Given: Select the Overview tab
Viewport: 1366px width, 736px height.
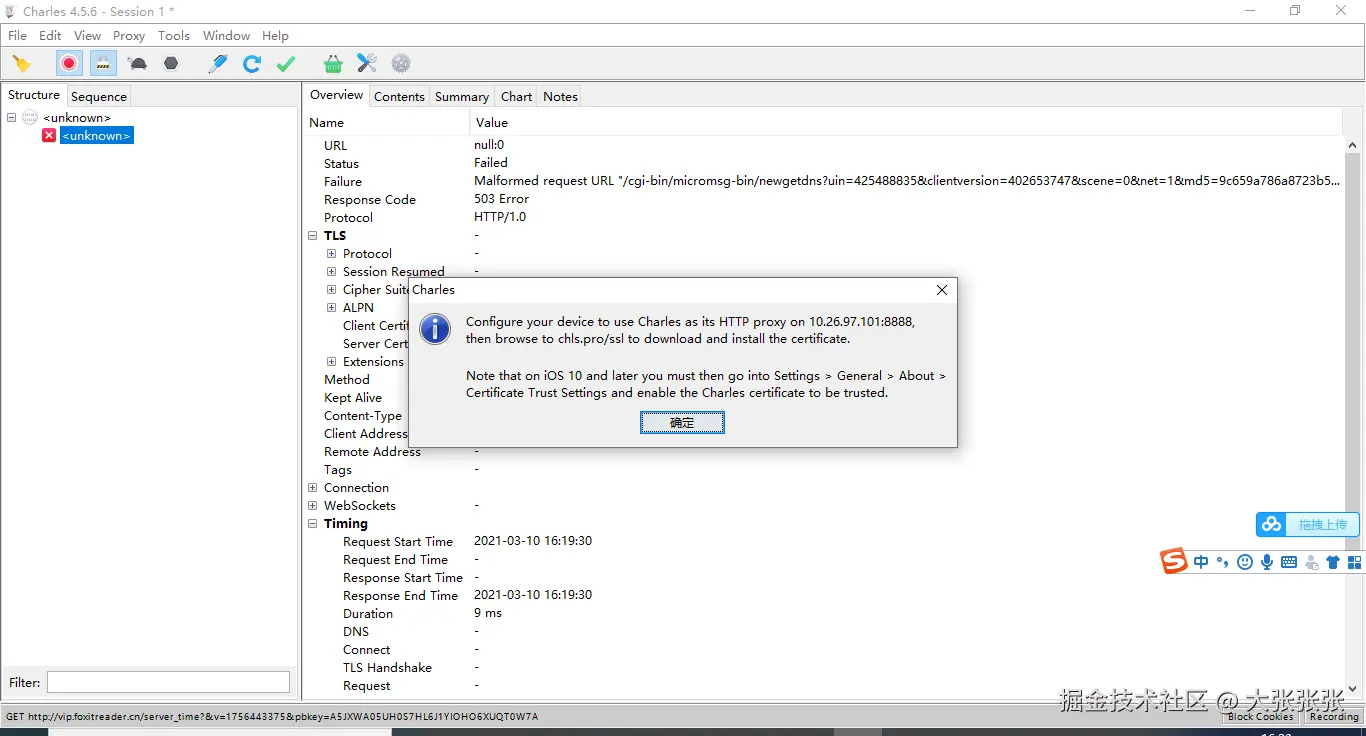Looking at the screenshot, I should [336, 95].
